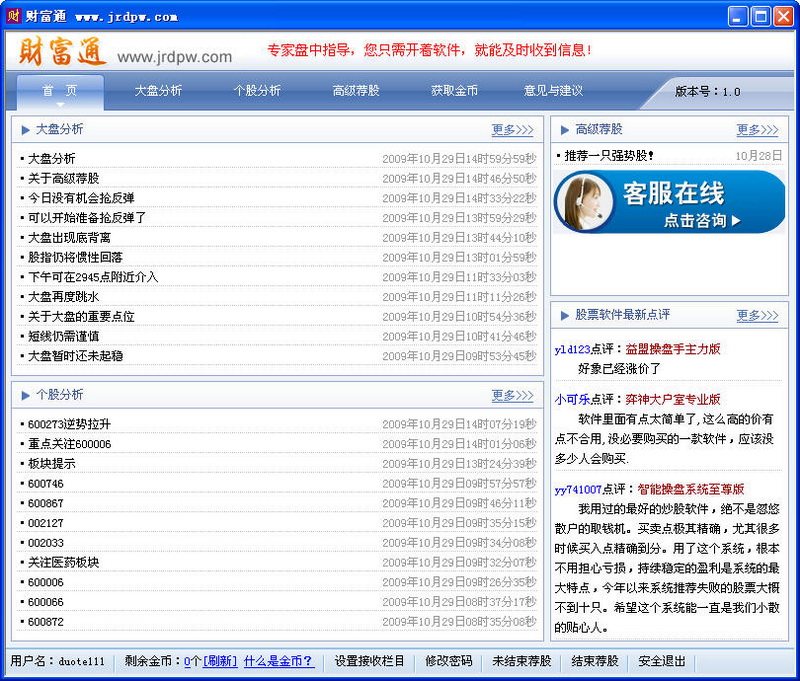Image resolution: width=800 pixels, height=681 pixels.
Task: Open software link 弈神大户室专业版
Action: point(673,399)
